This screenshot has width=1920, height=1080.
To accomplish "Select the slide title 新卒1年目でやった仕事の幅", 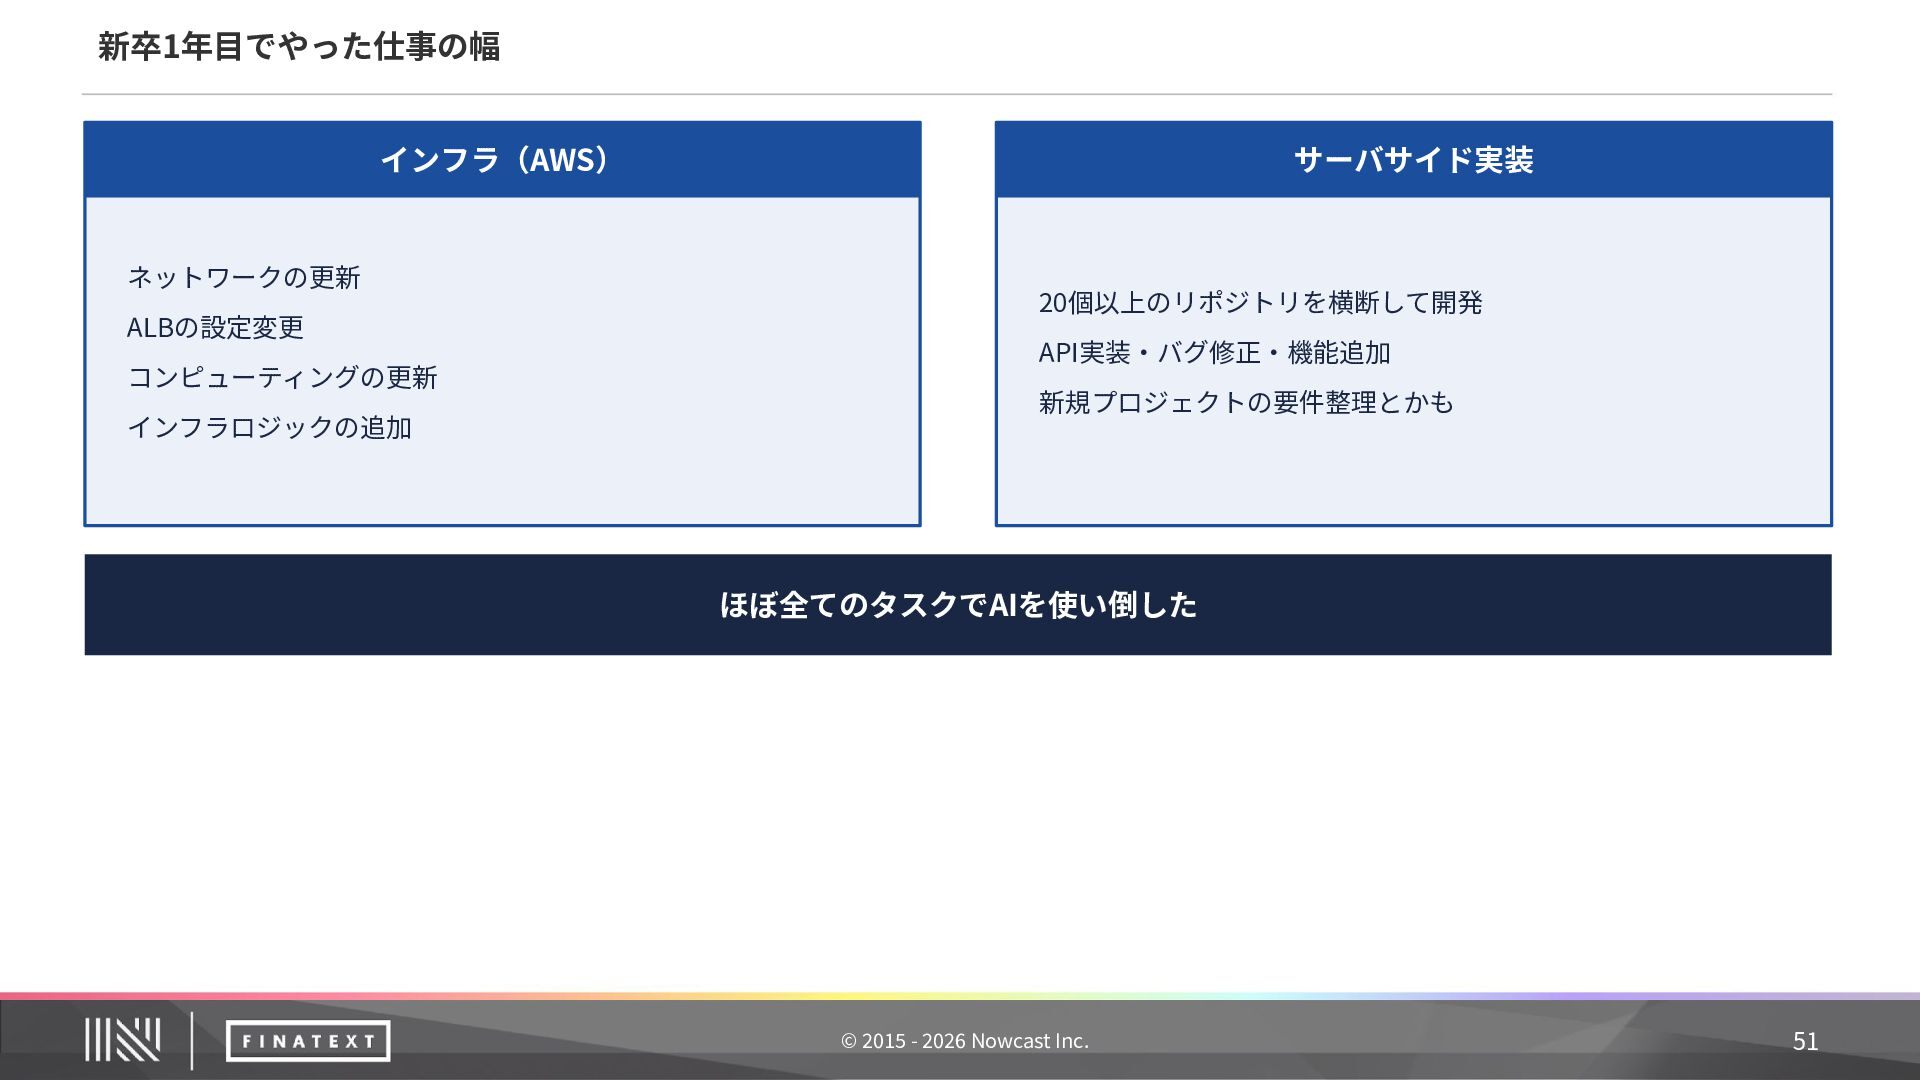I will (299, 46).
